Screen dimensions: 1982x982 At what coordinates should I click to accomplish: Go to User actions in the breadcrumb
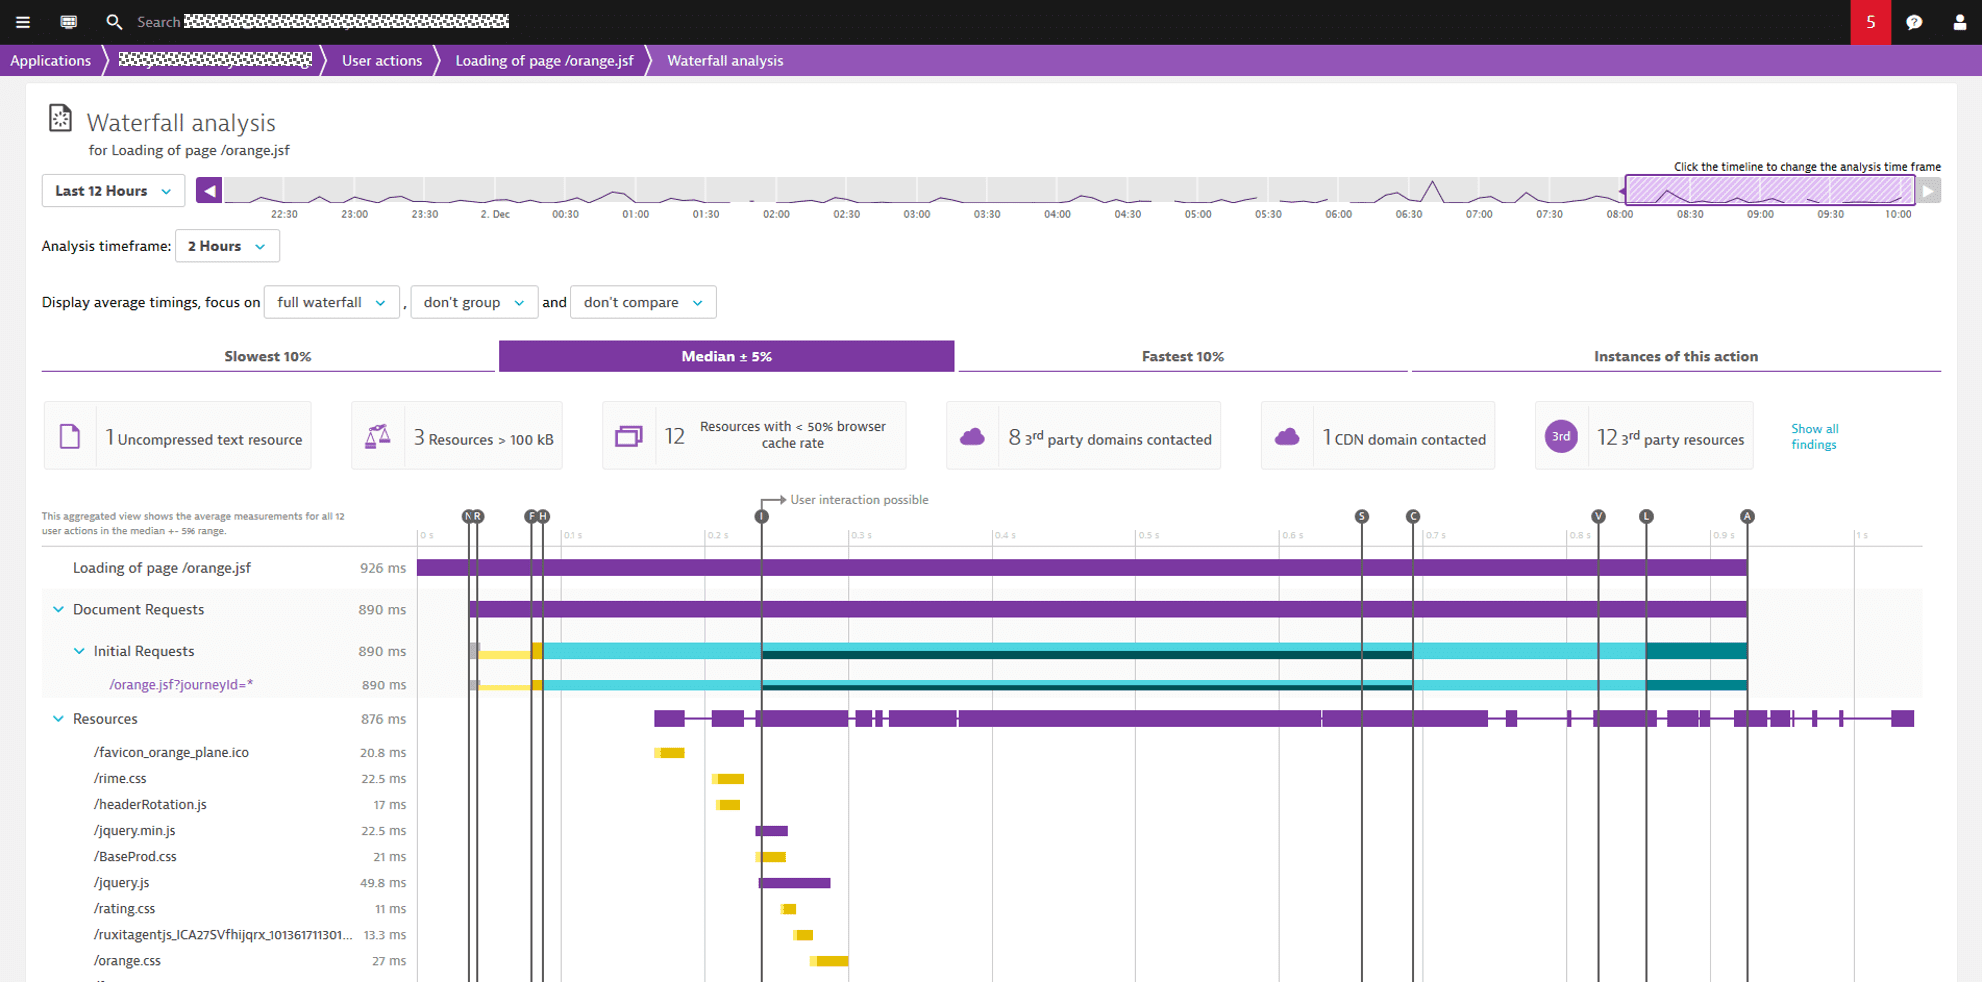pos(381,60)
